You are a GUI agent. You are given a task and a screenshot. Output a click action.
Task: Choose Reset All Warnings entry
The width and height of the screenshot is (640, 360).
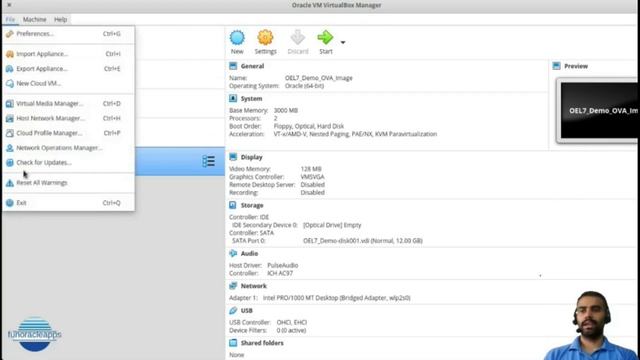coord(68,183)
